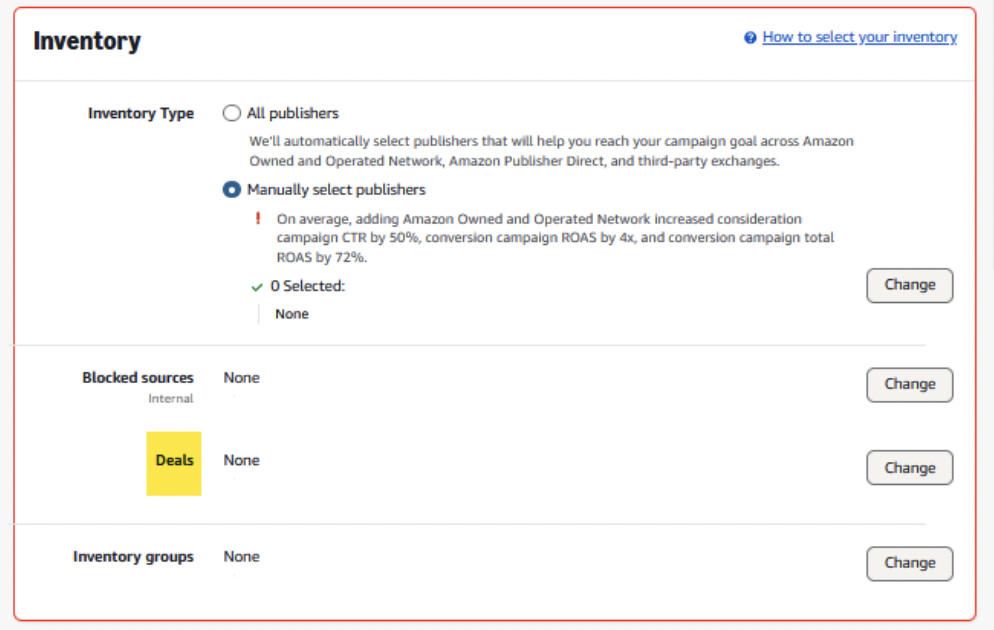994x630 pixels.
Task: Click the green checkmark beside 0 Selected
Action: click(257, 287)
